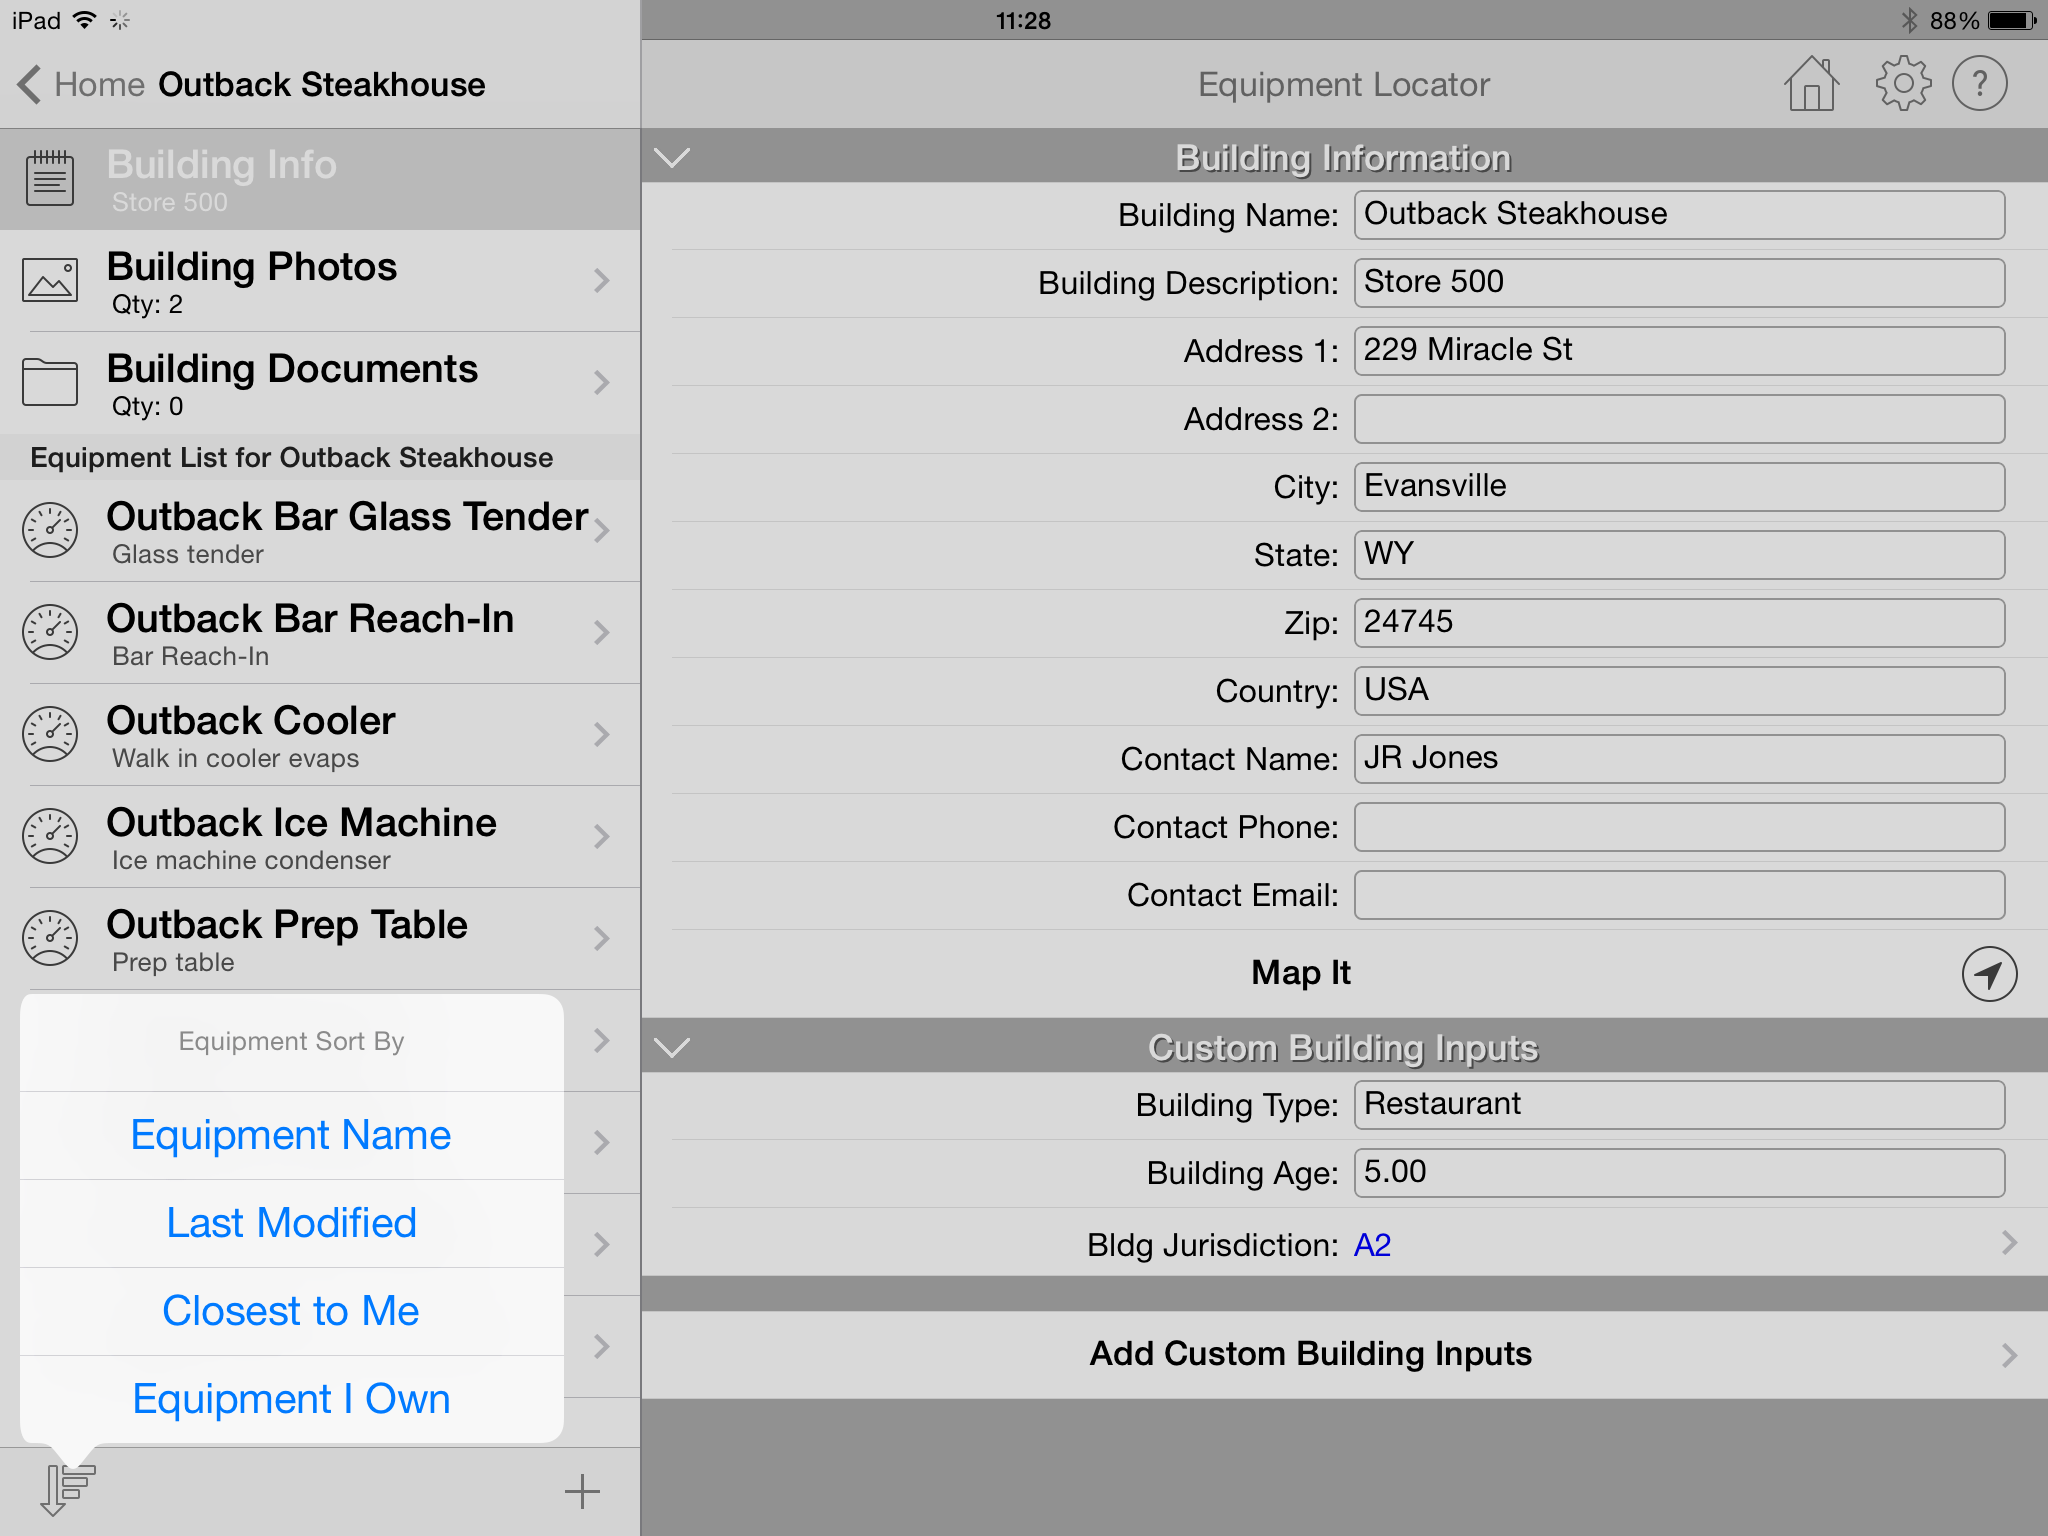Open Outback Bar Reach-In equipment entry
Screen dimensions: 2048x1536
pyautogui.click(x=320, y=632)
